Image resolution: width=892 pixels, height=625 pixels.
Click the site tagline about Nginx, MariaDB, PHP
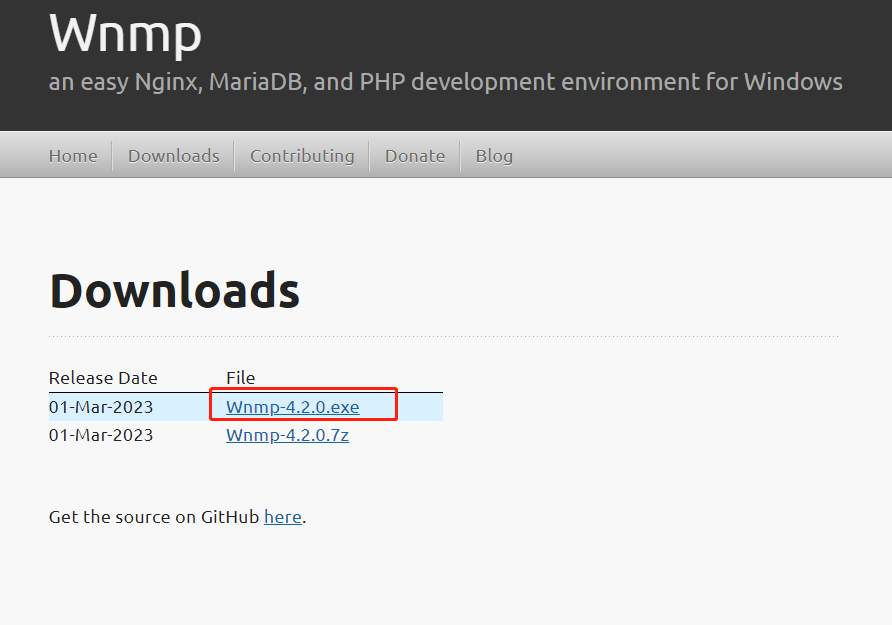[445, 82]
